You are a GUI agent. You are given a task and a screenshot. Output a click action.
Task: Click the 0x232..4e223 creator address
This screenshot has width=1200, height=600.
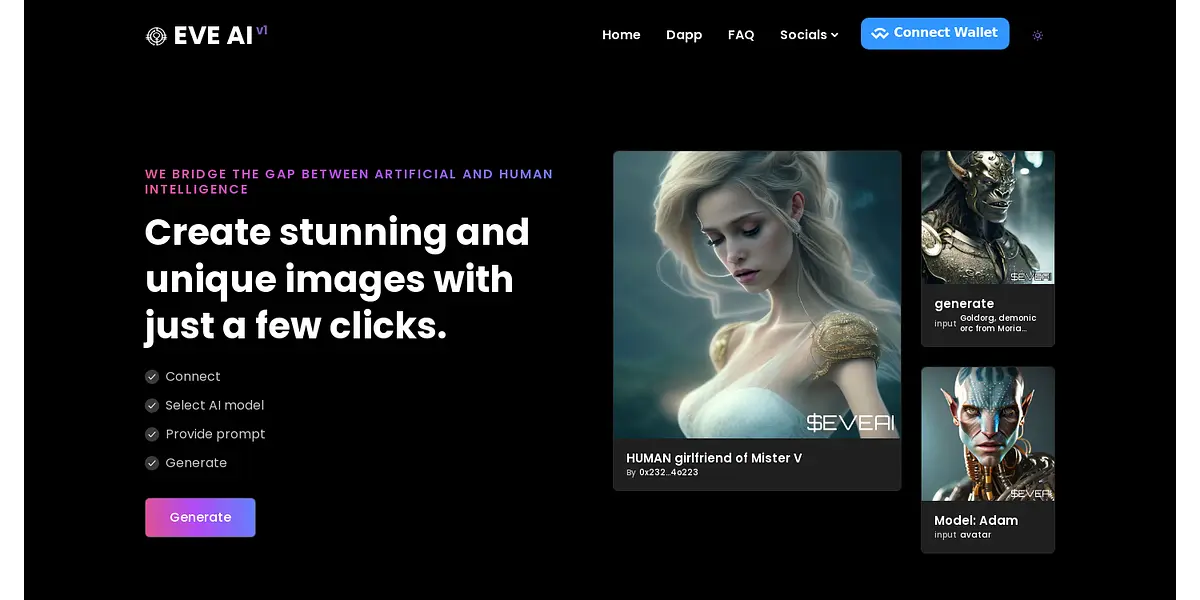click(x=668, y=472)
